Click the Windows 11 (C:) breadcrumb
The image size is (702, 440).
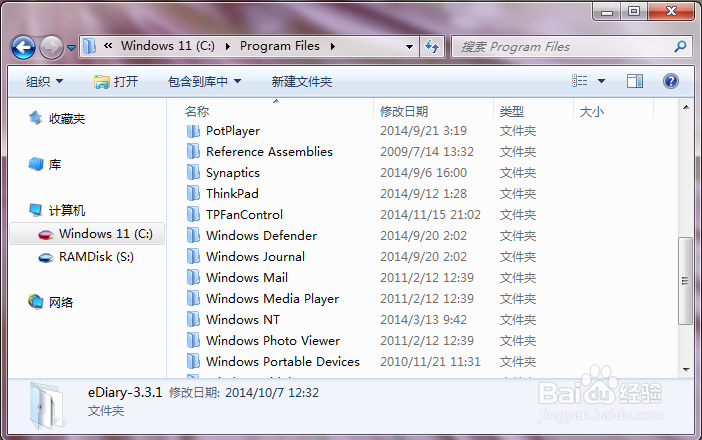click(167, 46)
